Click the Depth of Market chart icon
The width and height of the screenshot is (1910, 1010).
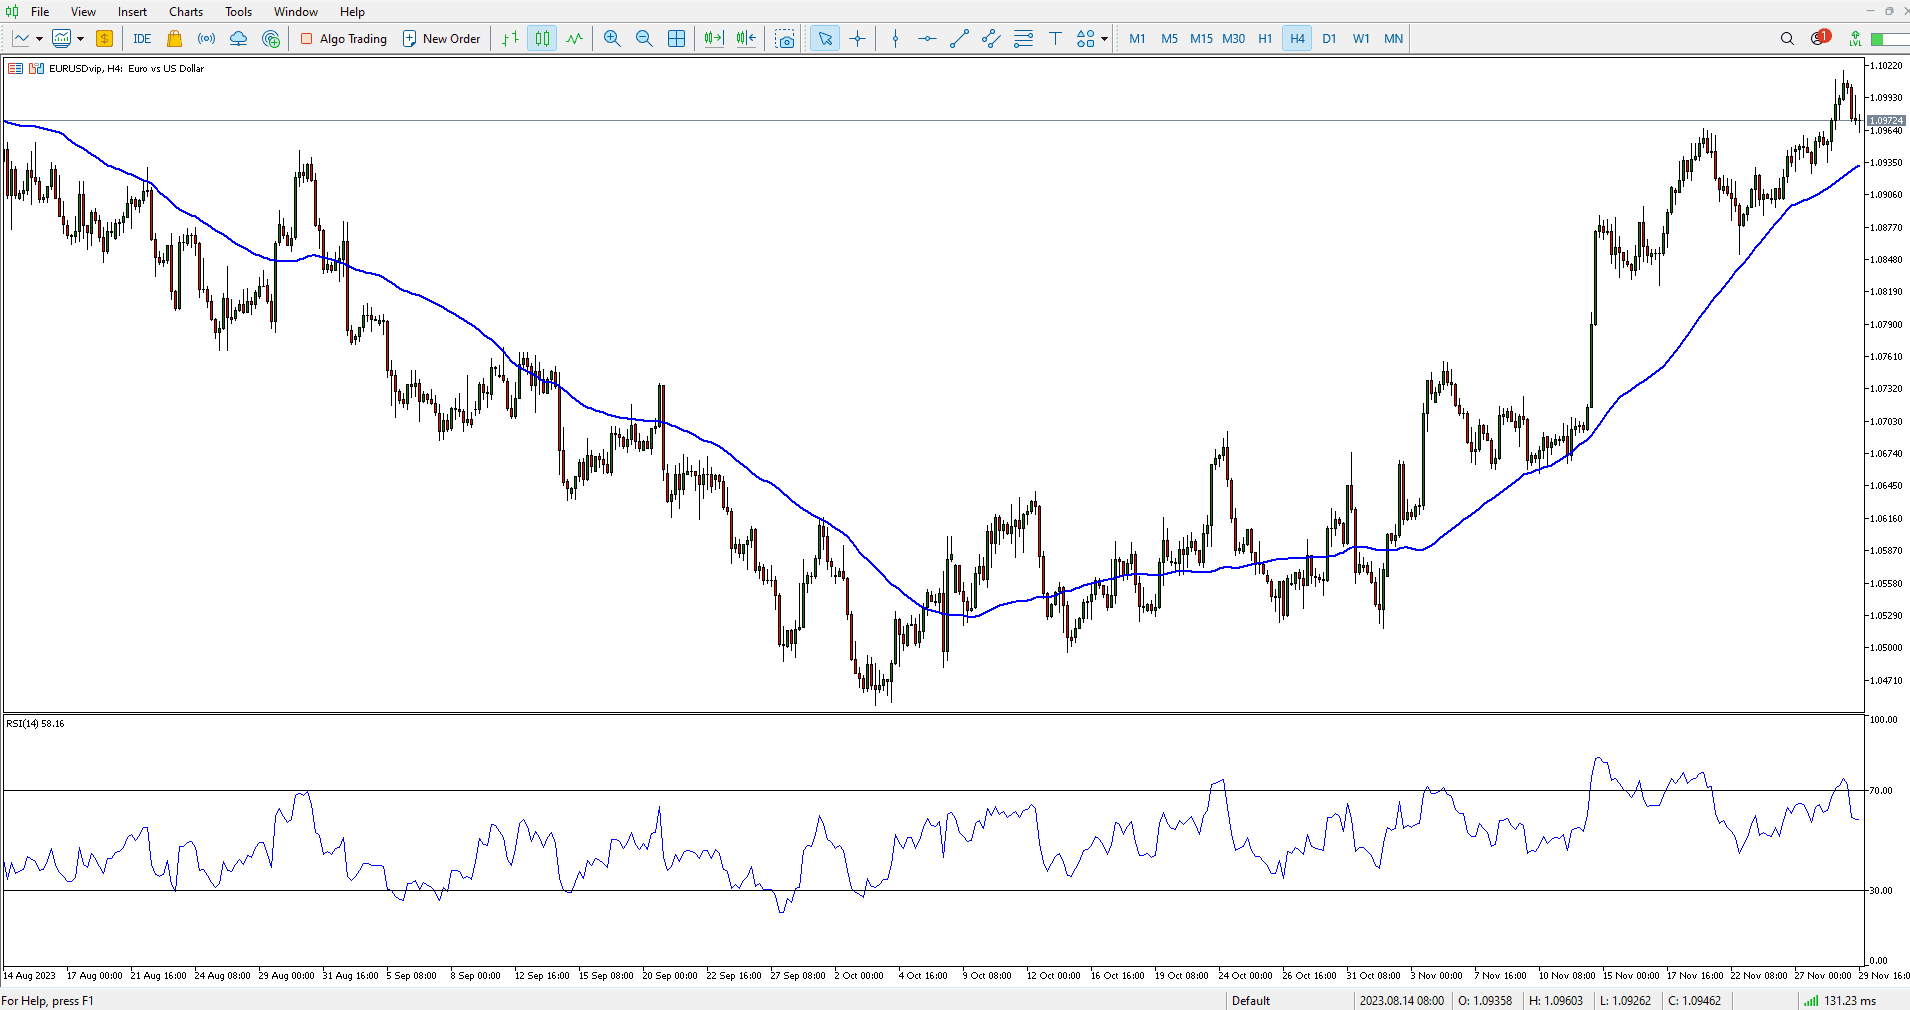click(15, 69)
